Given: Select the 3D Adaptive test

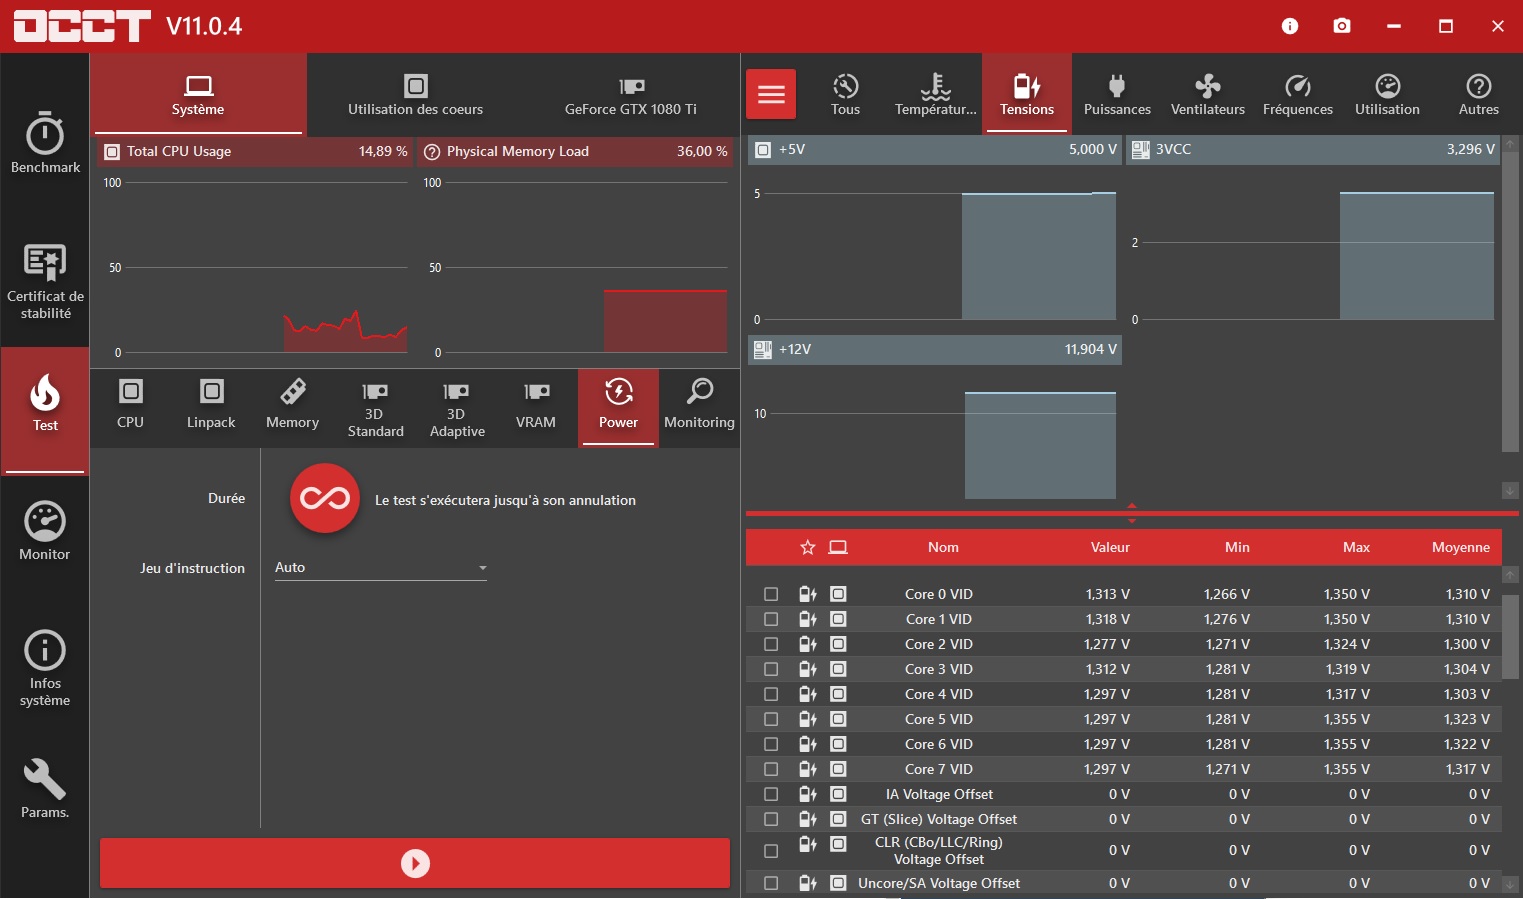Looking at the screenshot, I should (x=457, y=408).
